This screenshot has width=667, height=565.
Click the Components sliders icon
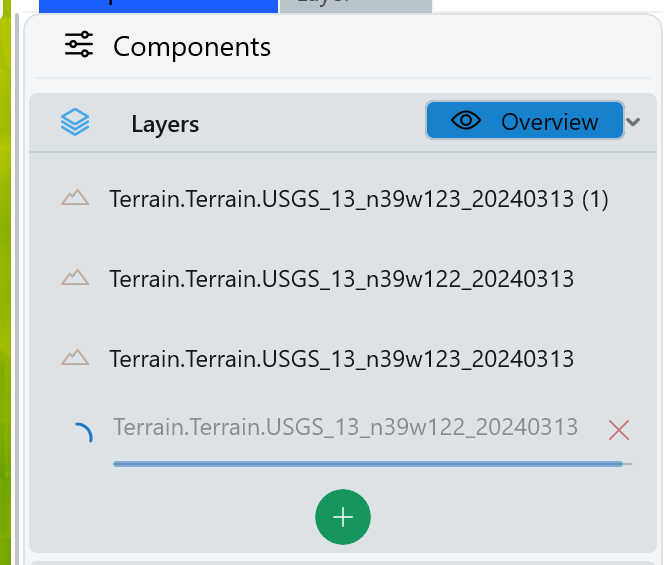click(x=78, y=45)
